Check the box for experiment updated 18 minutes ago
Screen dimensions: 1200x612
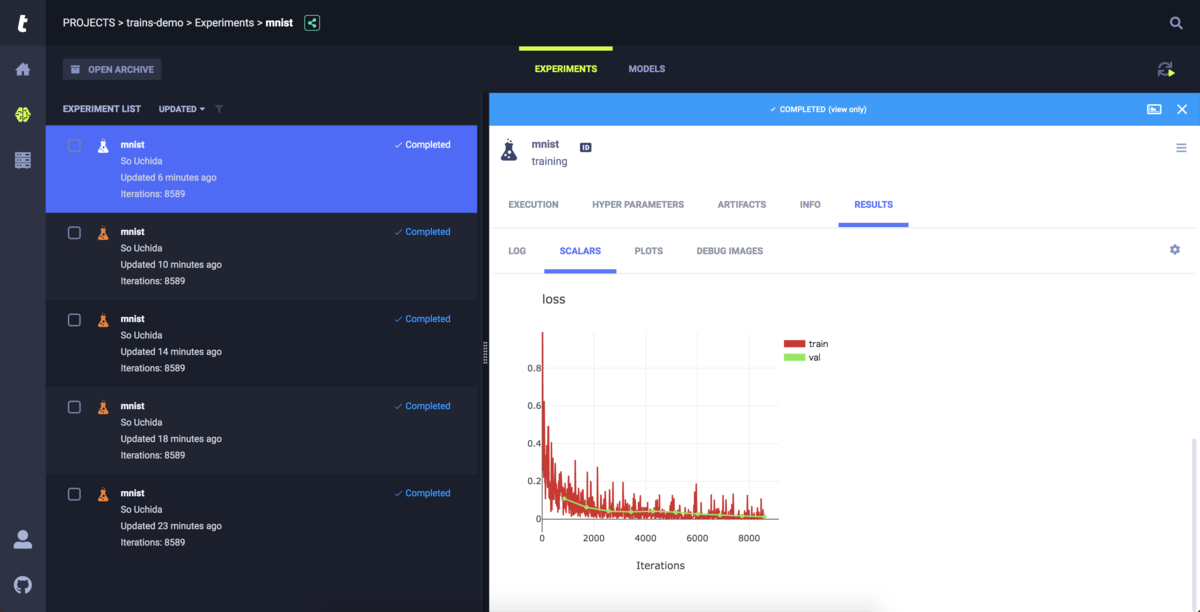[74, 407]
